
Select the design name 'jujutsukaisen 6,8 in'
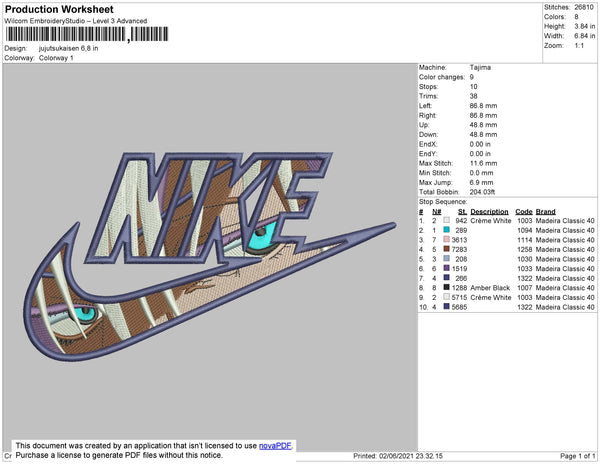point(68,49)
